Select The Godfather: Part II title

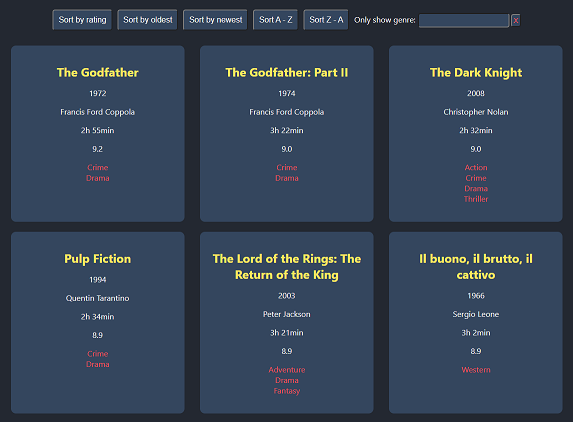286,72
